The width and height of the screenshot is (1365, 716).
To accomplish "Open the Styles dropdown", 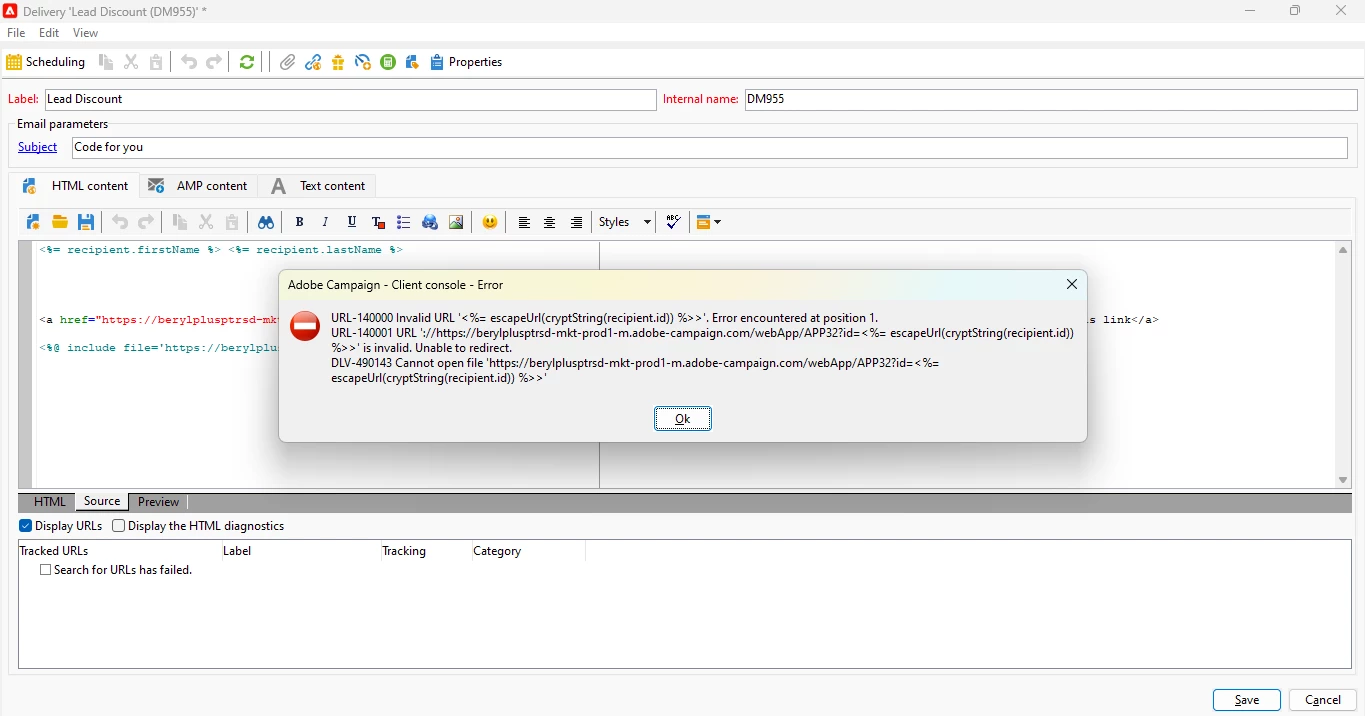I will [625, 222].
